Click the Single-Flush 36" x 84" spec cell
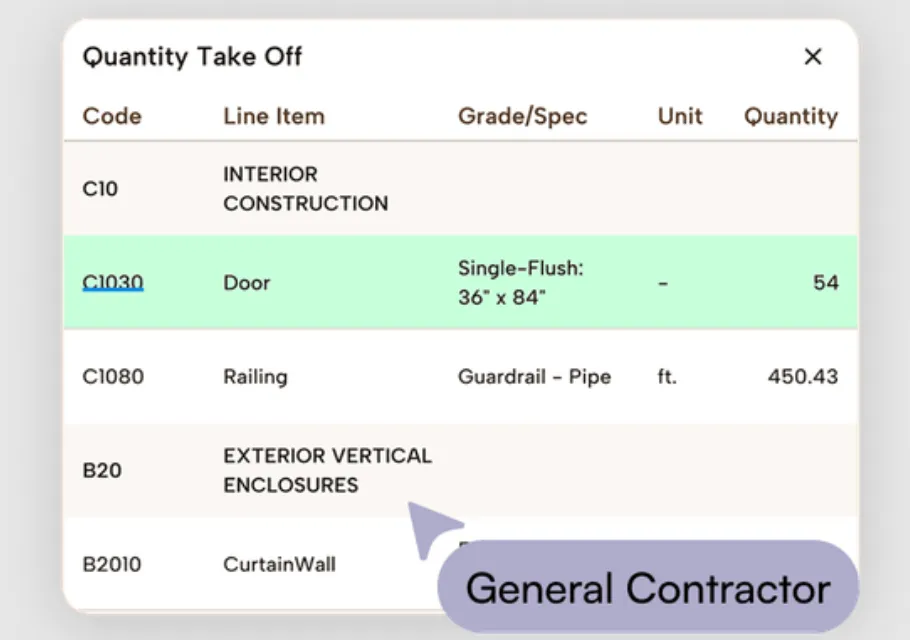This screenshot has width=910, height=640. point(520,283)
